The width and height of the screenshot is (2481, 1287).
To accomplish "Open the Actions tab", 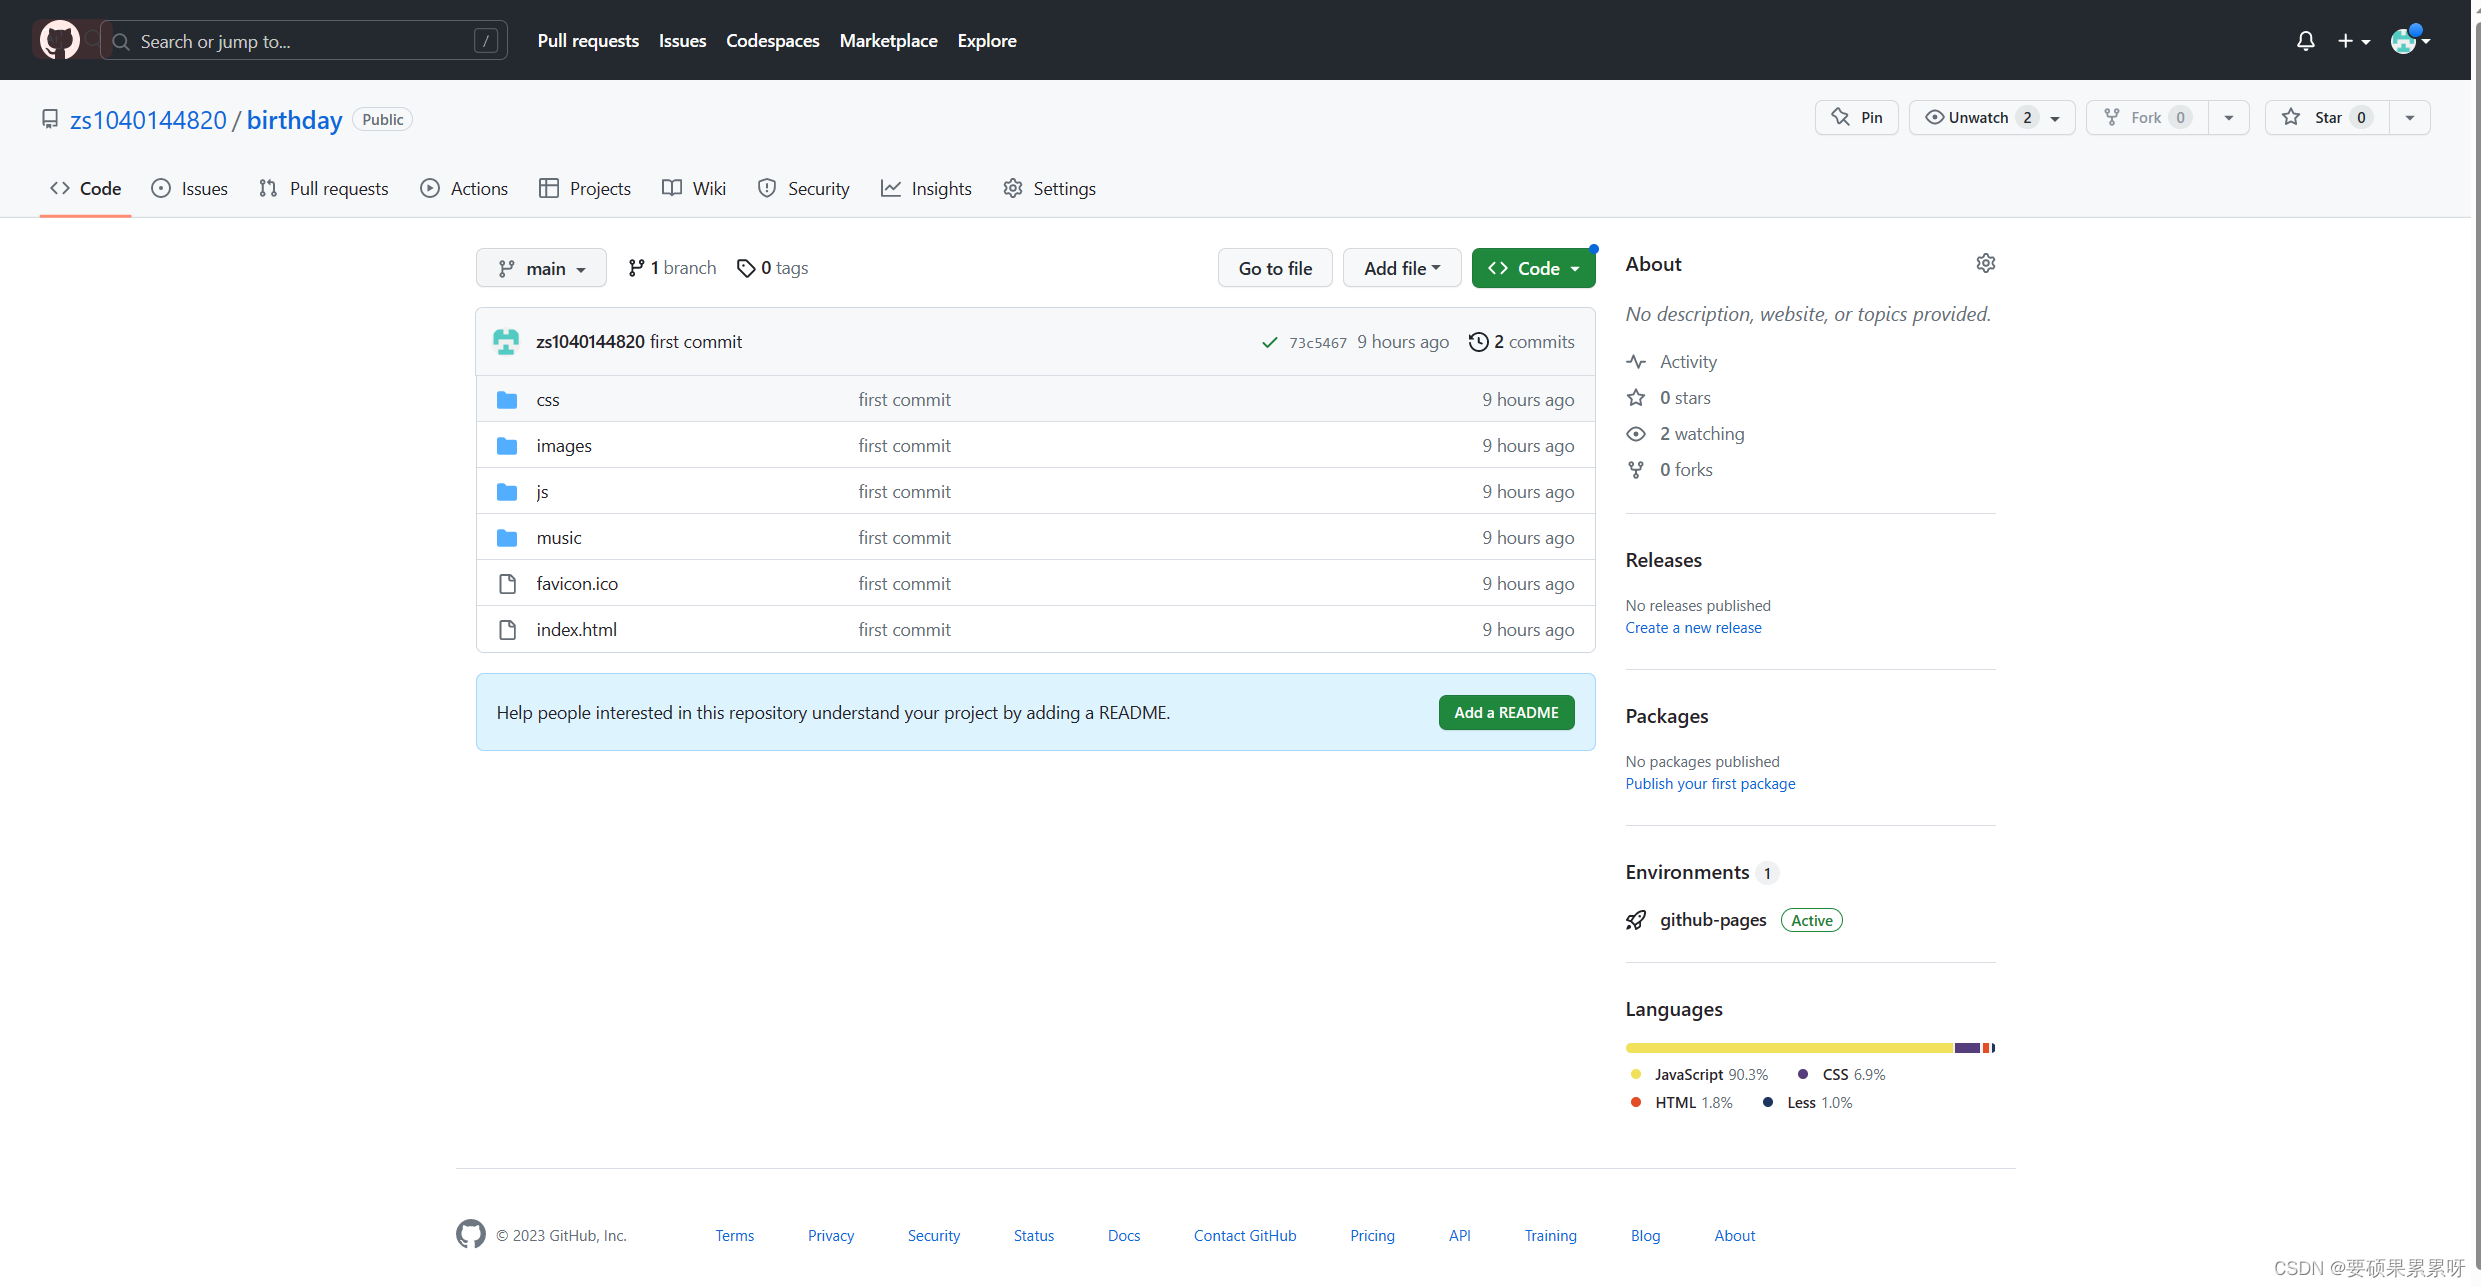I will point(464,188).
